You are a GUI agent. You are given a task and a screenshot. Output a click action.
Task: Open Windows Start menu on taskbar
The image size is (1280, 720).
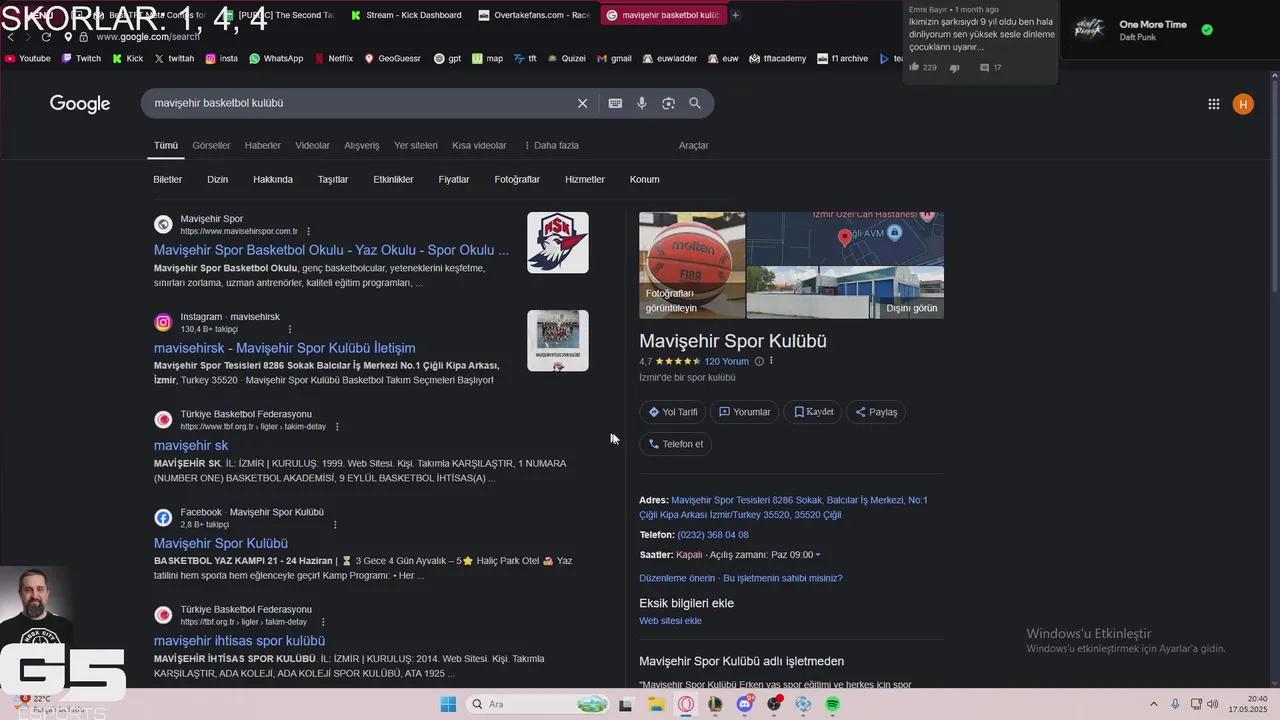click(448, 704)
